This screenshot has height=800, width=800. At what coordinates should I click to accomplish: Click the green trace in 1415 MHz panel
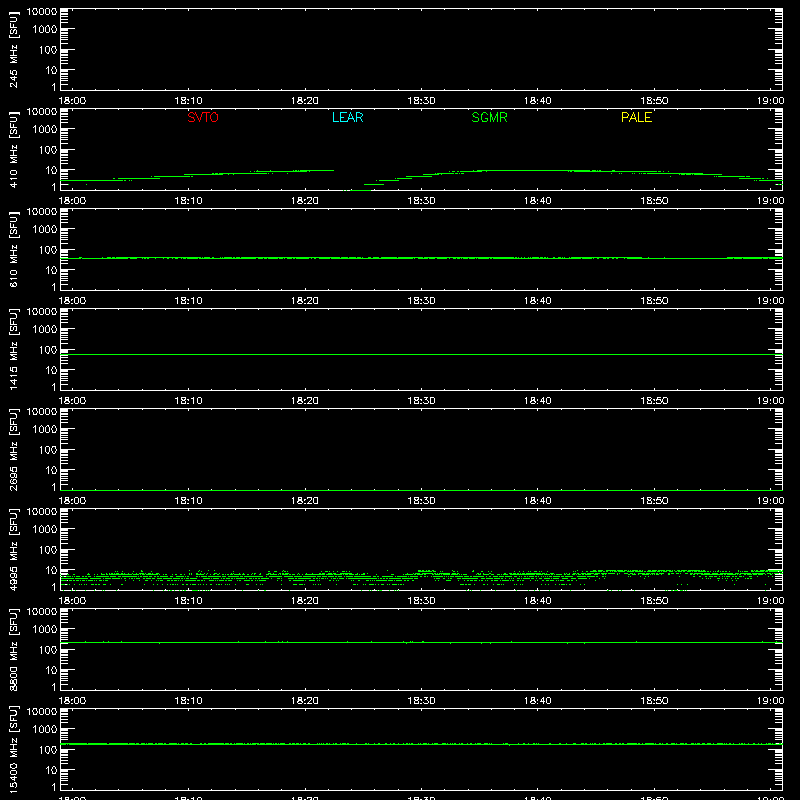point(421,354)
